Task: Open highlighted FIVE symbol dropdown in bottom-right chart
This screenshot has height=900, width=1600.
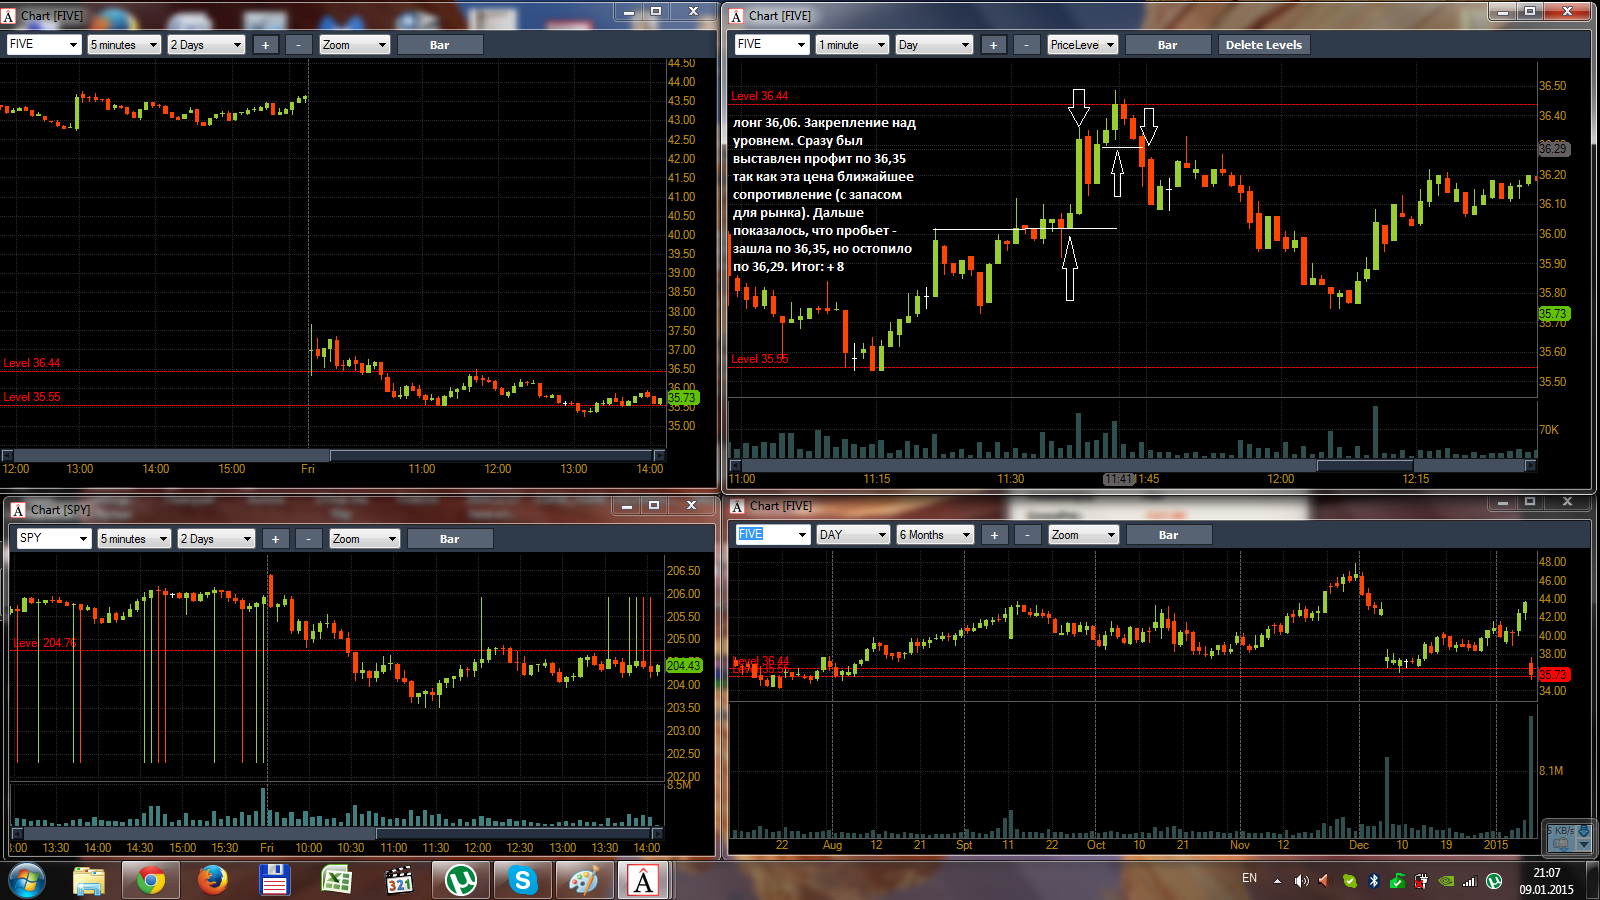Action: tap(772, 535)
